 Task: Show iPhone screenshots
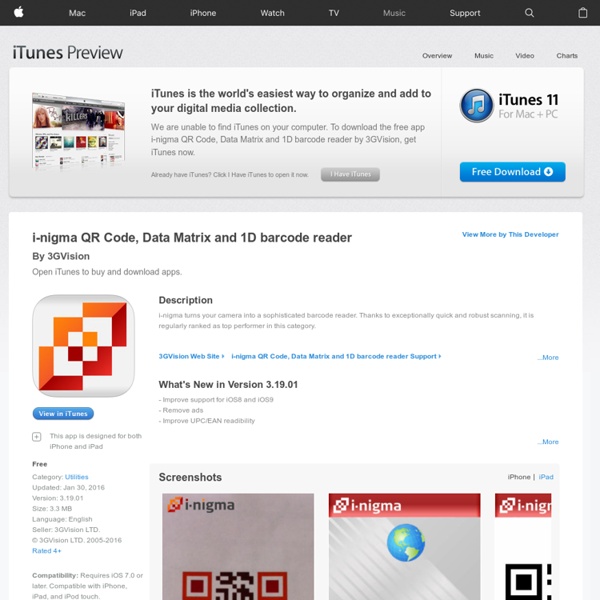tap(519, 477)
